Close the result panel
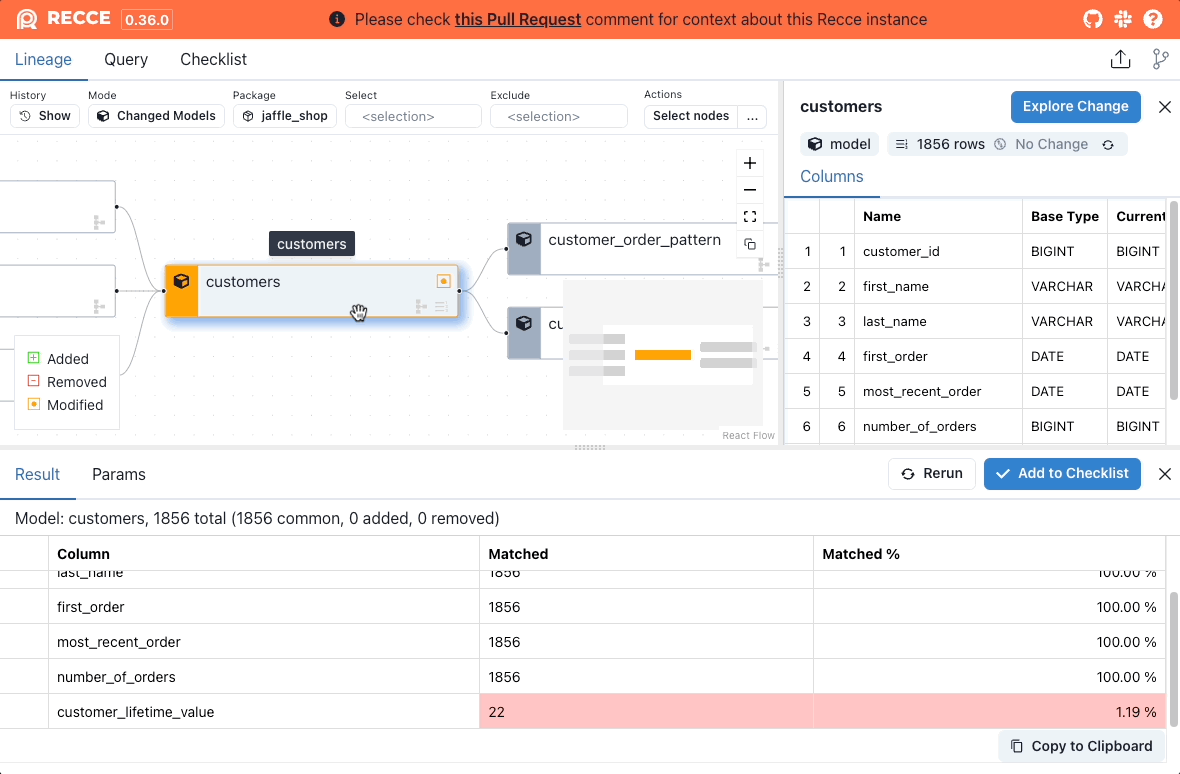 [x=1164, y=474]
